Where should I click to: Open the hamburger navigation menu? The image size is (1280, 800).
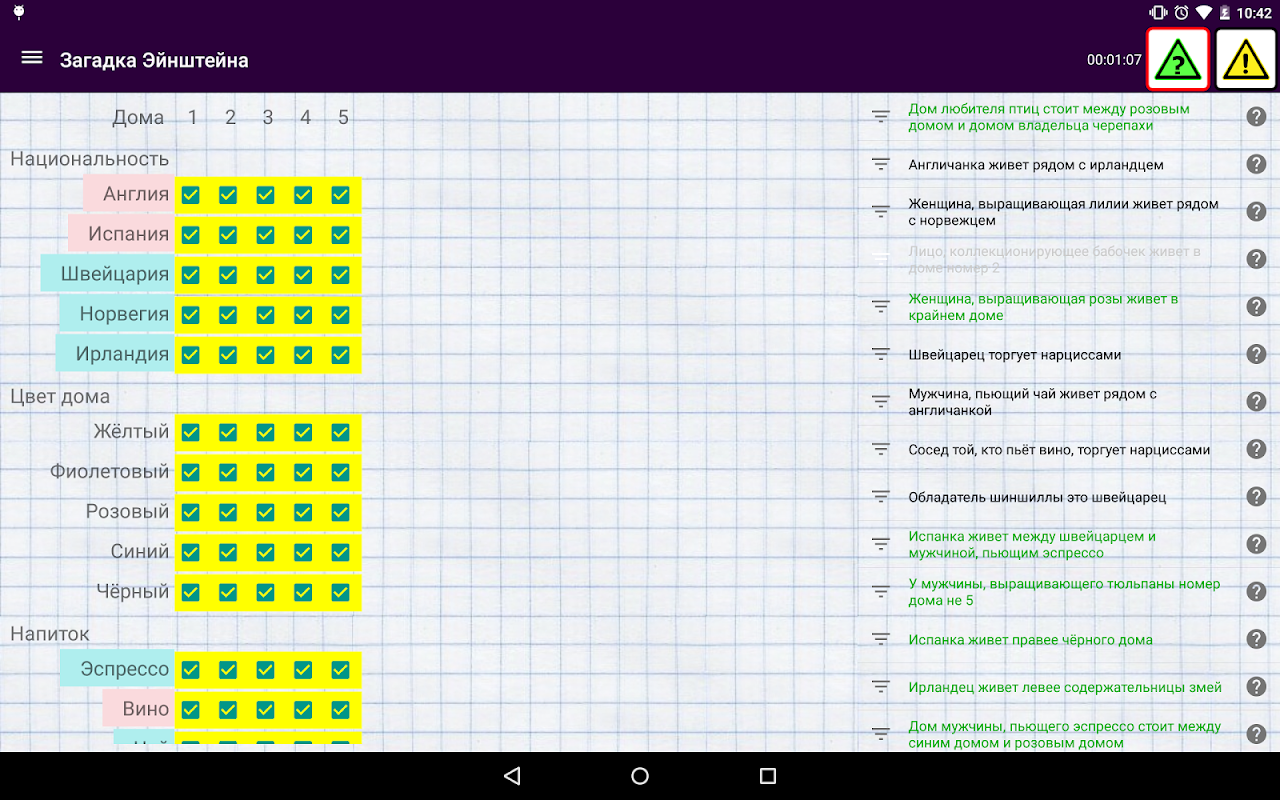32,58
